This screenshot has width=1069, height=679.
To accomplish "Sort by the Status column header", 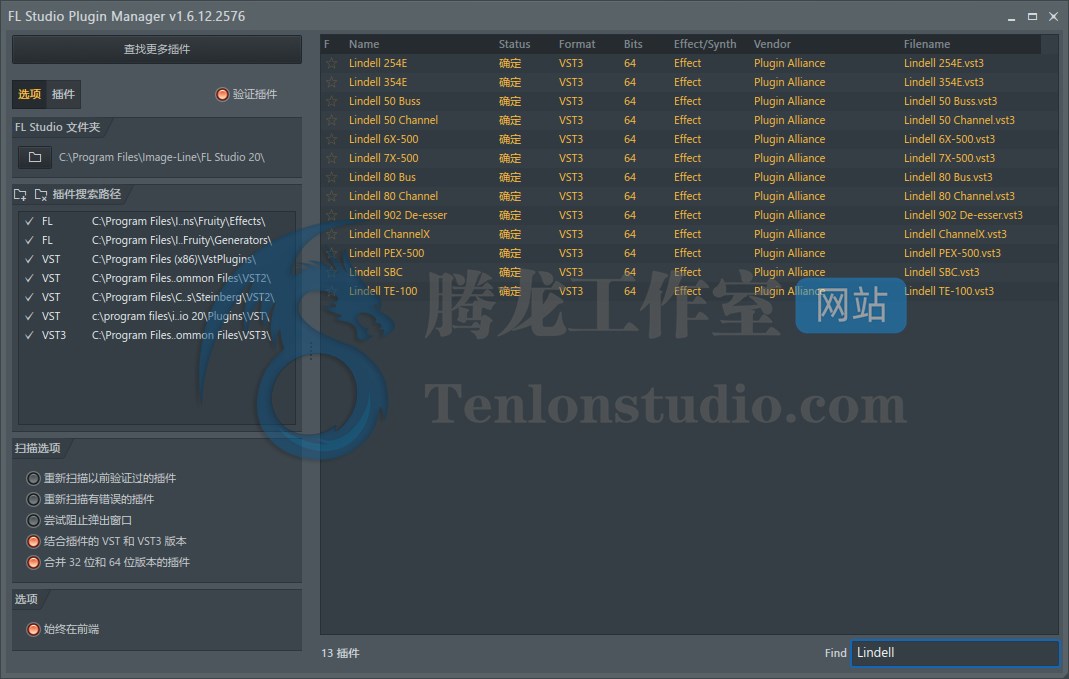I will (x=514, y=44).
